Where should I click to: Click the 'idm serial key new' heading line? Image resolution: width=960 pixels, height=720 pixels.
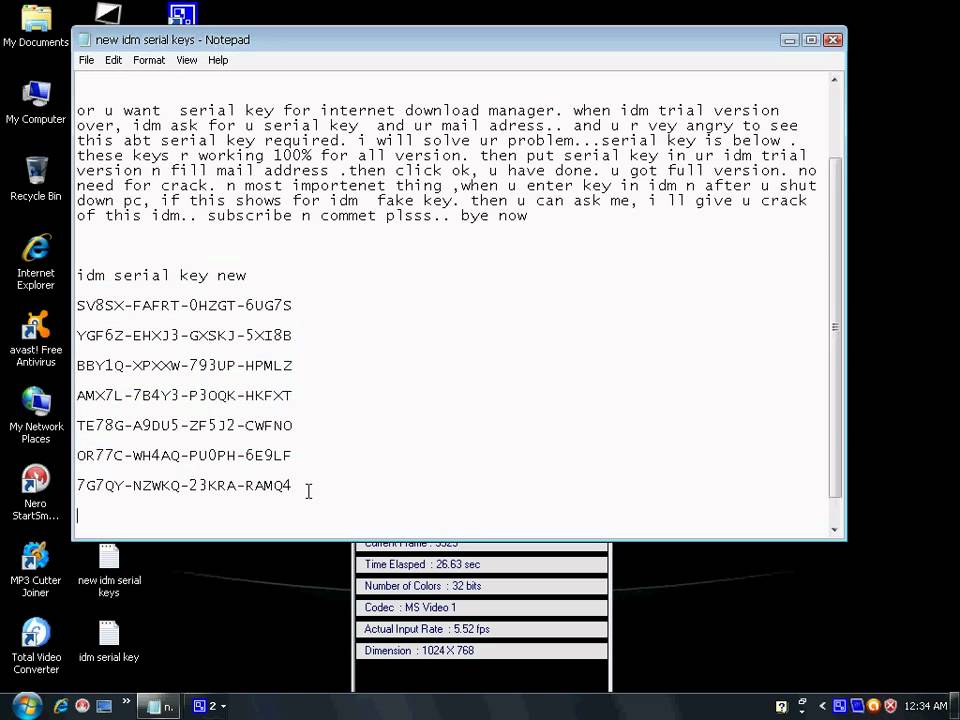pyautogui.click(x=162, y=276)
